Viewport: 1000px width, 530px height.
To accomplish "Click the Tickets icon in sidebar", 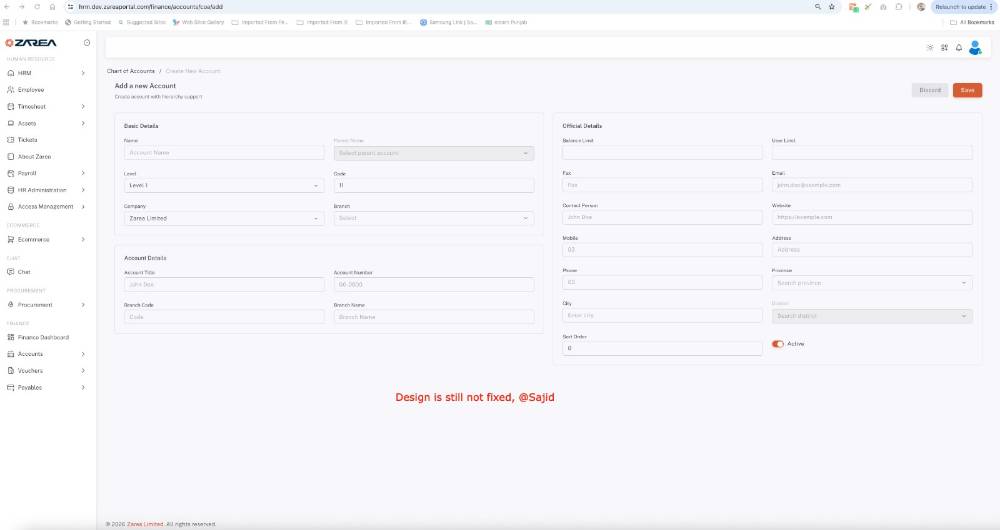I will pyautogui.click(x=10, y=140).
